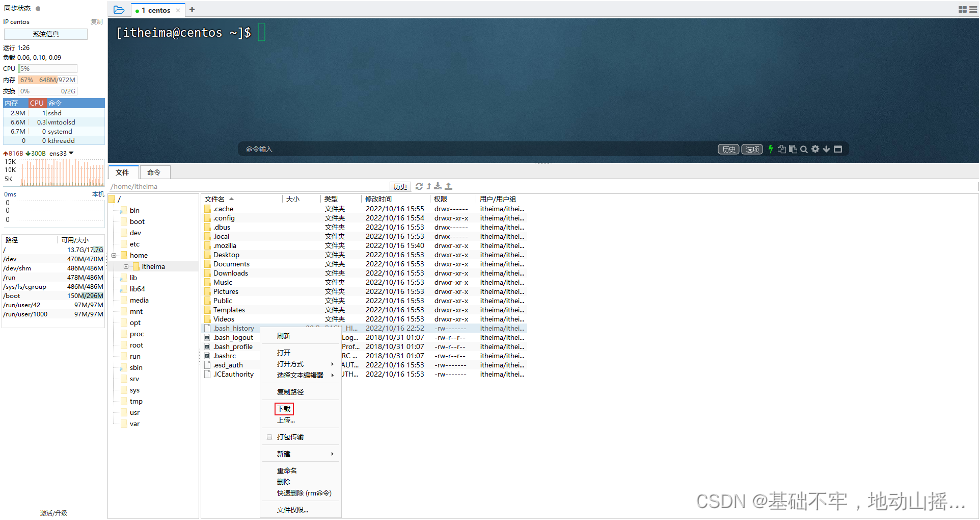Click the down-arrow icon in terminal toolbar

(826, 149)
